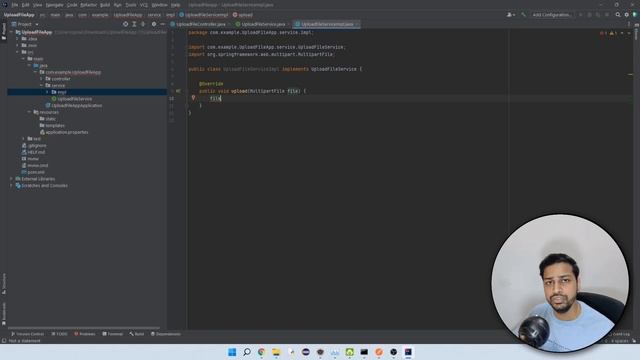Expand the impl package
The image size is (640, 360).
click(x=47, y=92)
